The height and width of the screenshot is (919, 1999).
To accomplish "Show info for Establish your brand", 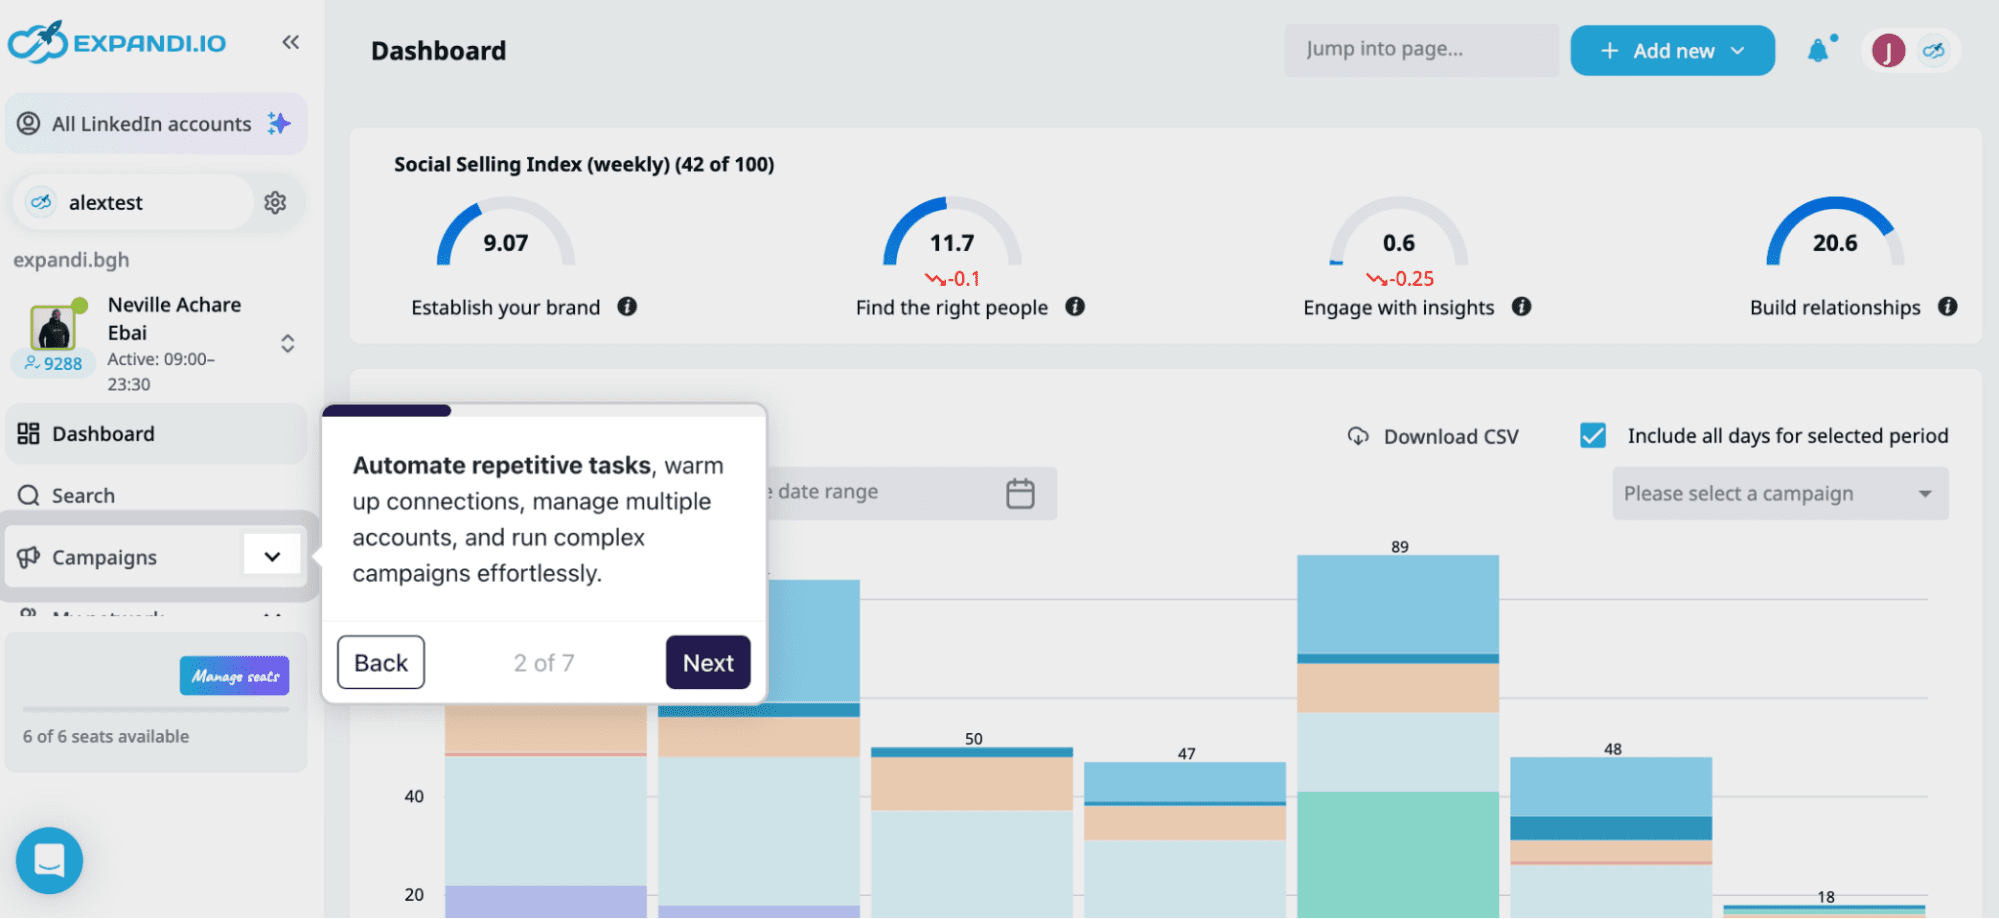I will [627, 307].
